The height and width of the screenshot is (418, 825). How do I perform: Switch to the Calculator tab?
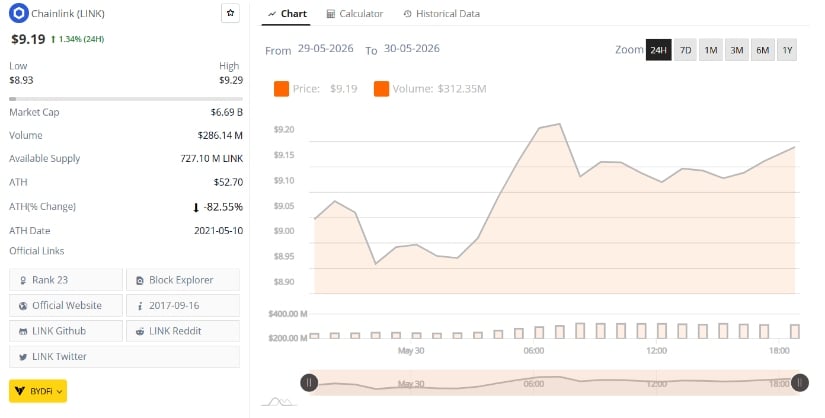point(355,14)
